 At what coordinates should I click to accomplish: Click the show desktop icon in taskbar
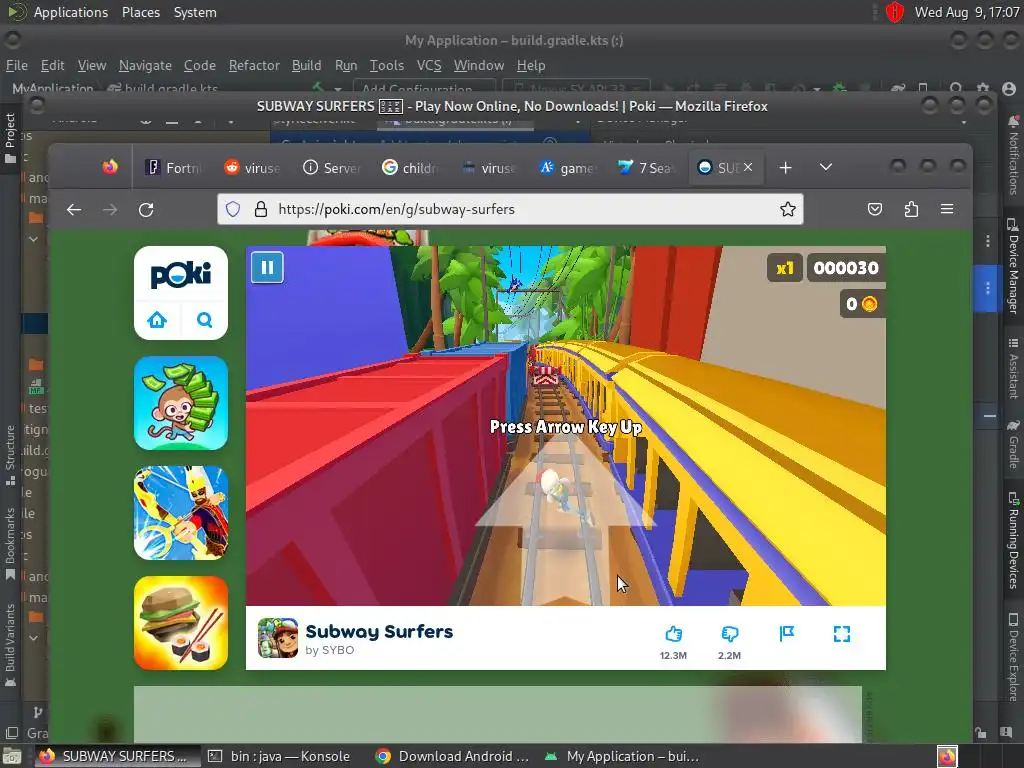(x=12, y=756)
